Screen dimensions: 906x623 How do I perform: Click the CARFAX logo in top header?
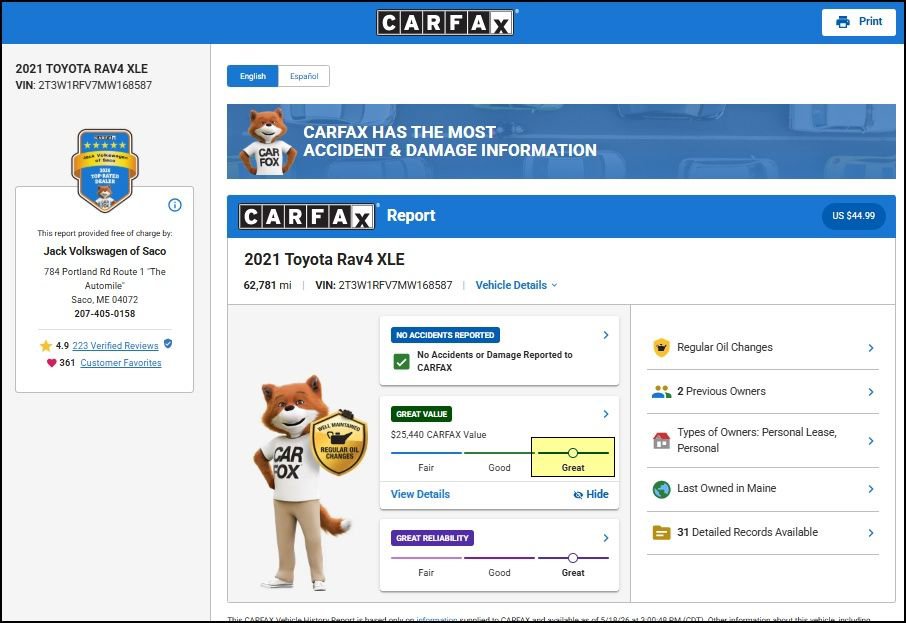[445, 23]
